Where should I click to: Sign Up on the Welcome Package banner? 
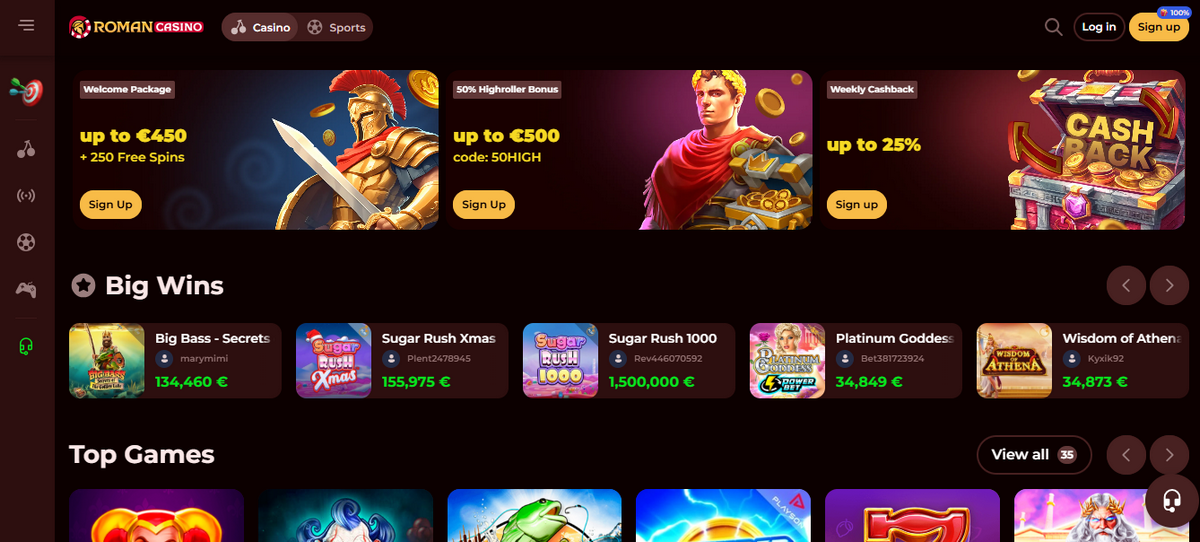point(110,204)
